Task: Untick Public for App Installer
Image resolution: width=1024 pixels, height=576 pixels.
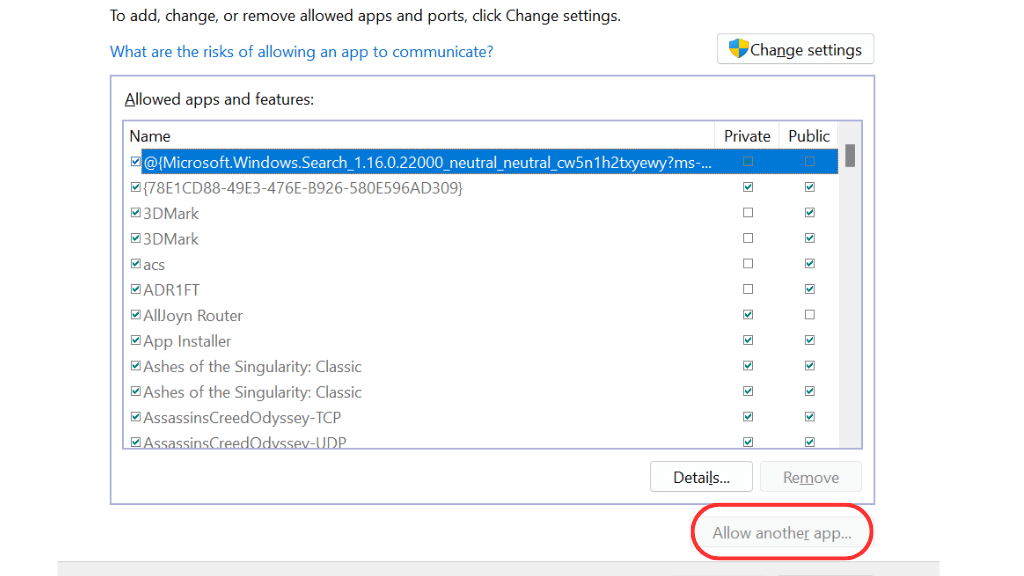Action: pyautogui.click(x=810, y=340)
